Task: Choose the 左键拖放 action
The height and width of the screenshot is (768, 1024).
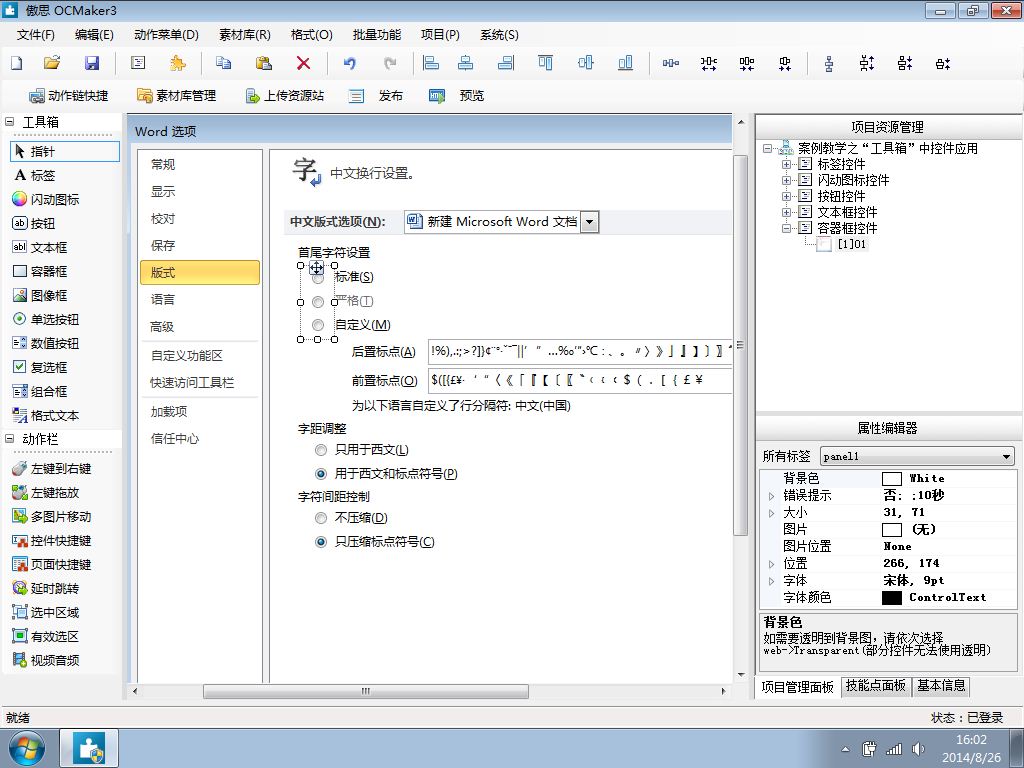Action: click(x=46, y=492)
